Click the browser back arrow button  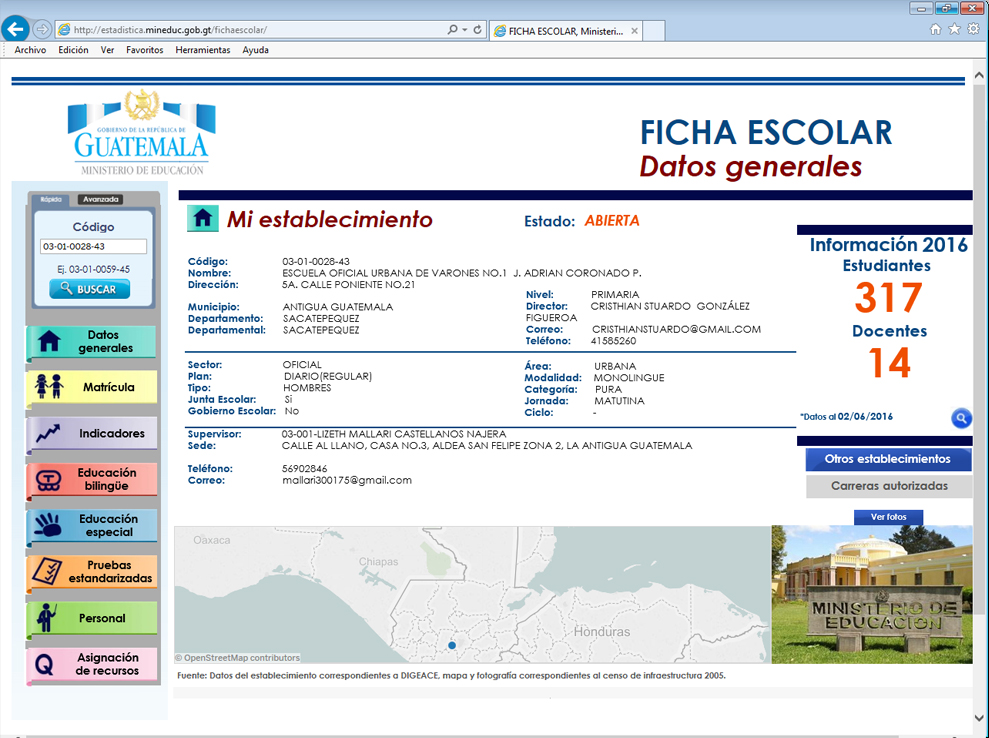click(x=16, y=29)
